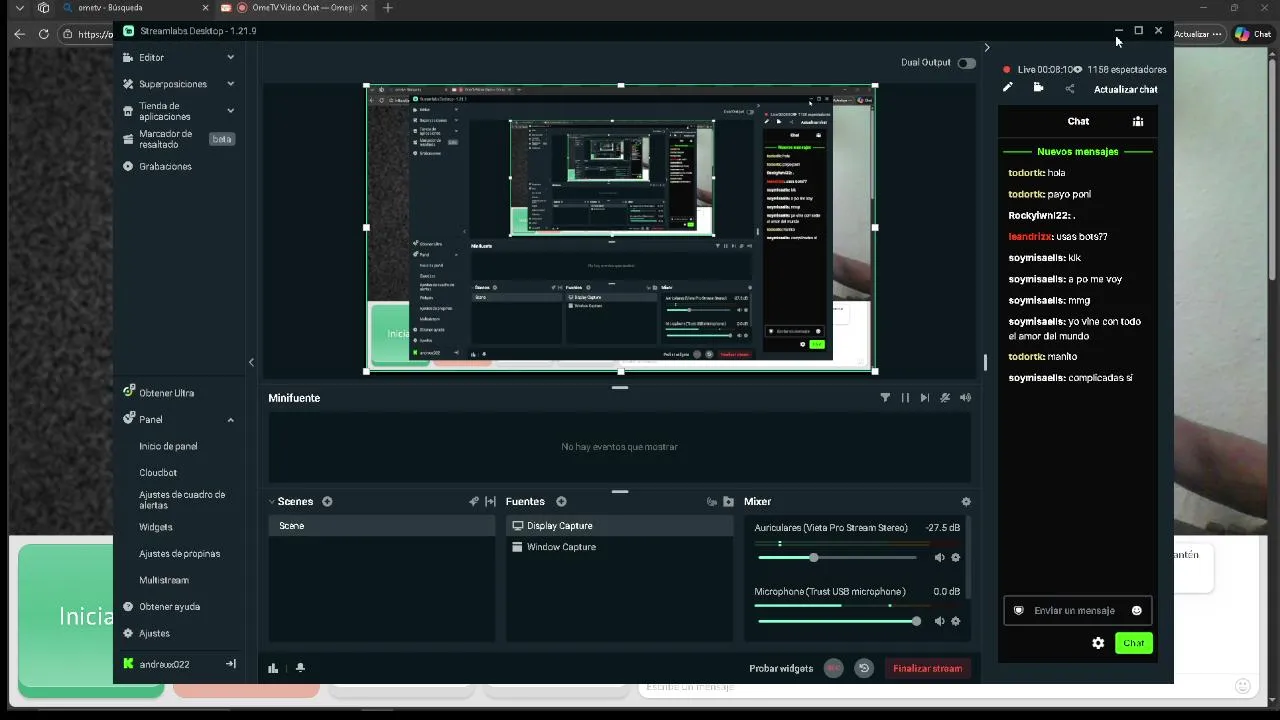Start recording with REC button
Image resolution: width=1280 pixels, height=720 pixels.
pos(833,668)
